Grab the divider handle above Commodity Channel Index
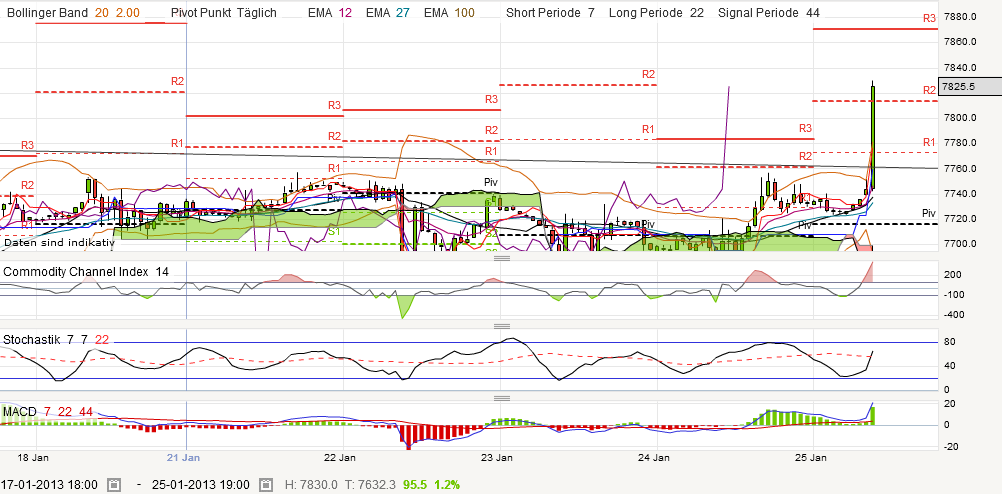Viewport: 1002px width, 494px height. [502, 258]
